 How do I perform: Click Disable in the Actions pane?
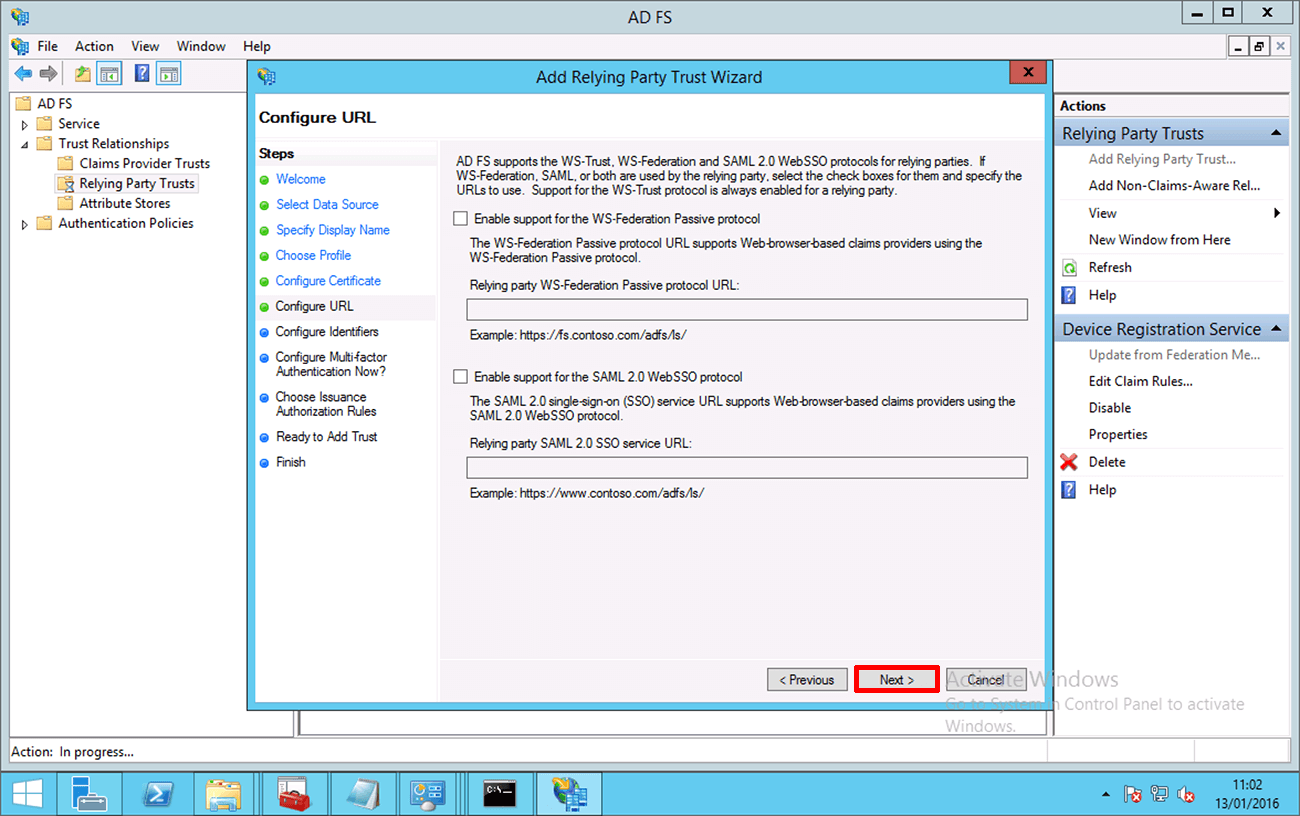(1110, 408)
